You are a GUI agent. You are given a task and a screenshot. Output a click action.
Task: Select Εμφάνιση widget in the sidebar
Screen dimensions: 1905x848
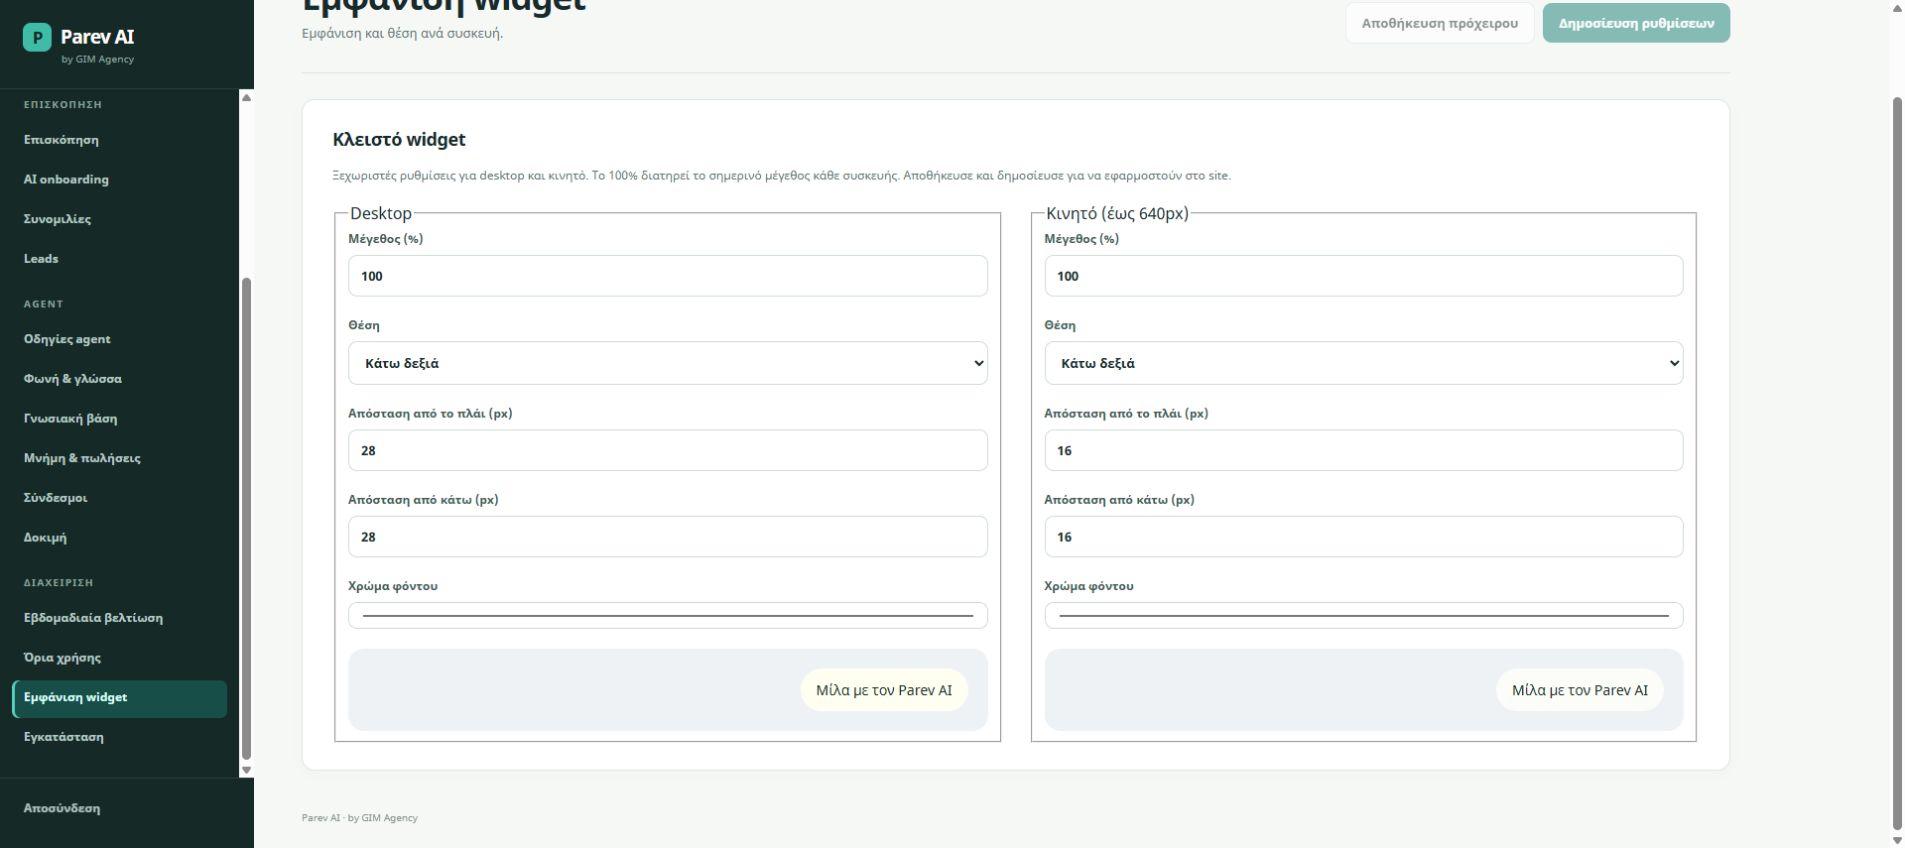click(x=120, y=698)
